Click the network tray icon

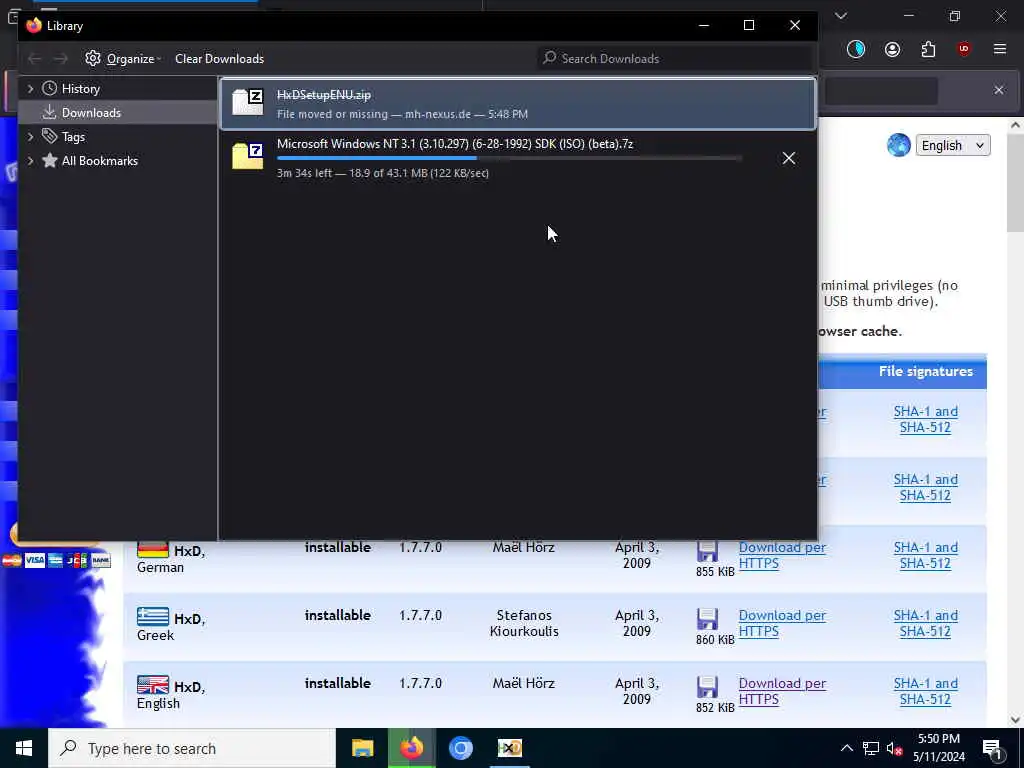click(x=871, y=749)
